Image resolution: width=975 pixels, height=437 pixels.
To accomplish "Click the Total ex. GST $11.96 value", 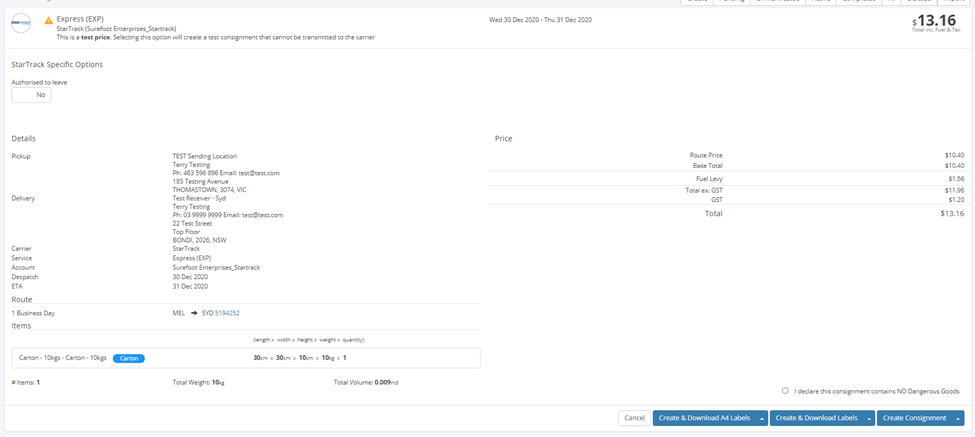I will [x=953, y=190].
